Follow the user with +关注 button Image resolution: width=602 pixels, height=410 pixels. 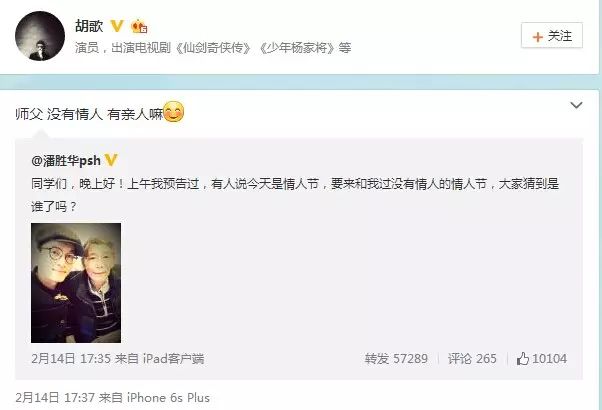pyautogui.click(x=552, y=36)
